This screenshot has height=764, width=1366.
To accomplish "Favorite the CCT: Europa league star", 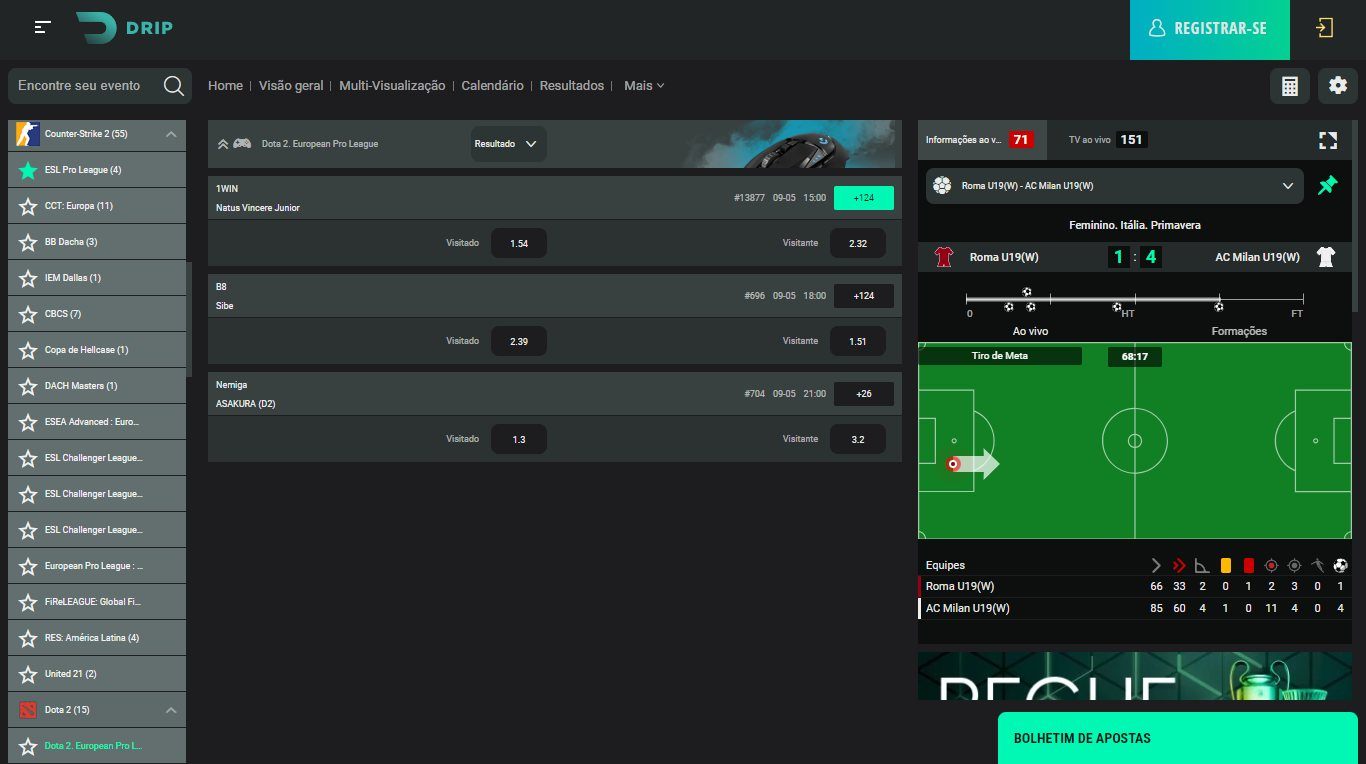I will click(28, 206).
